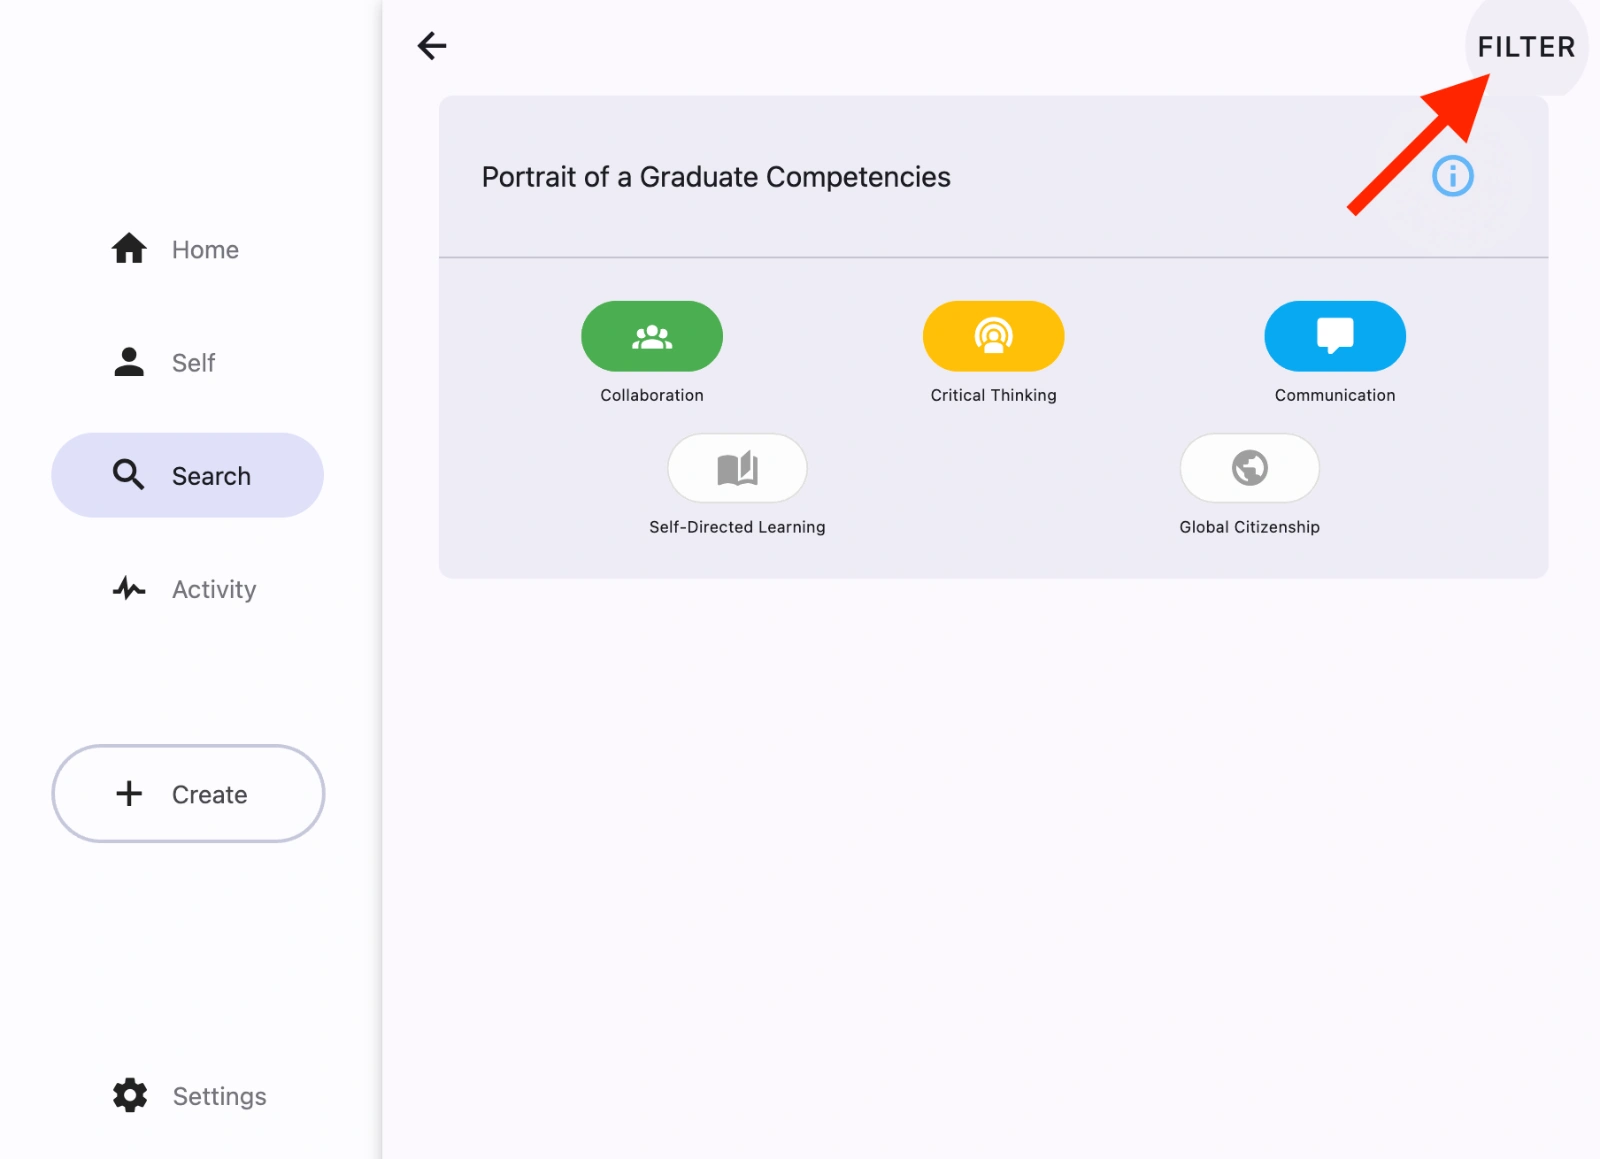Click the Portrait of a Graduate Competencies heading
This screenshot has height=1159, width=1600.
pyautogui.click(x=716, y=177)
